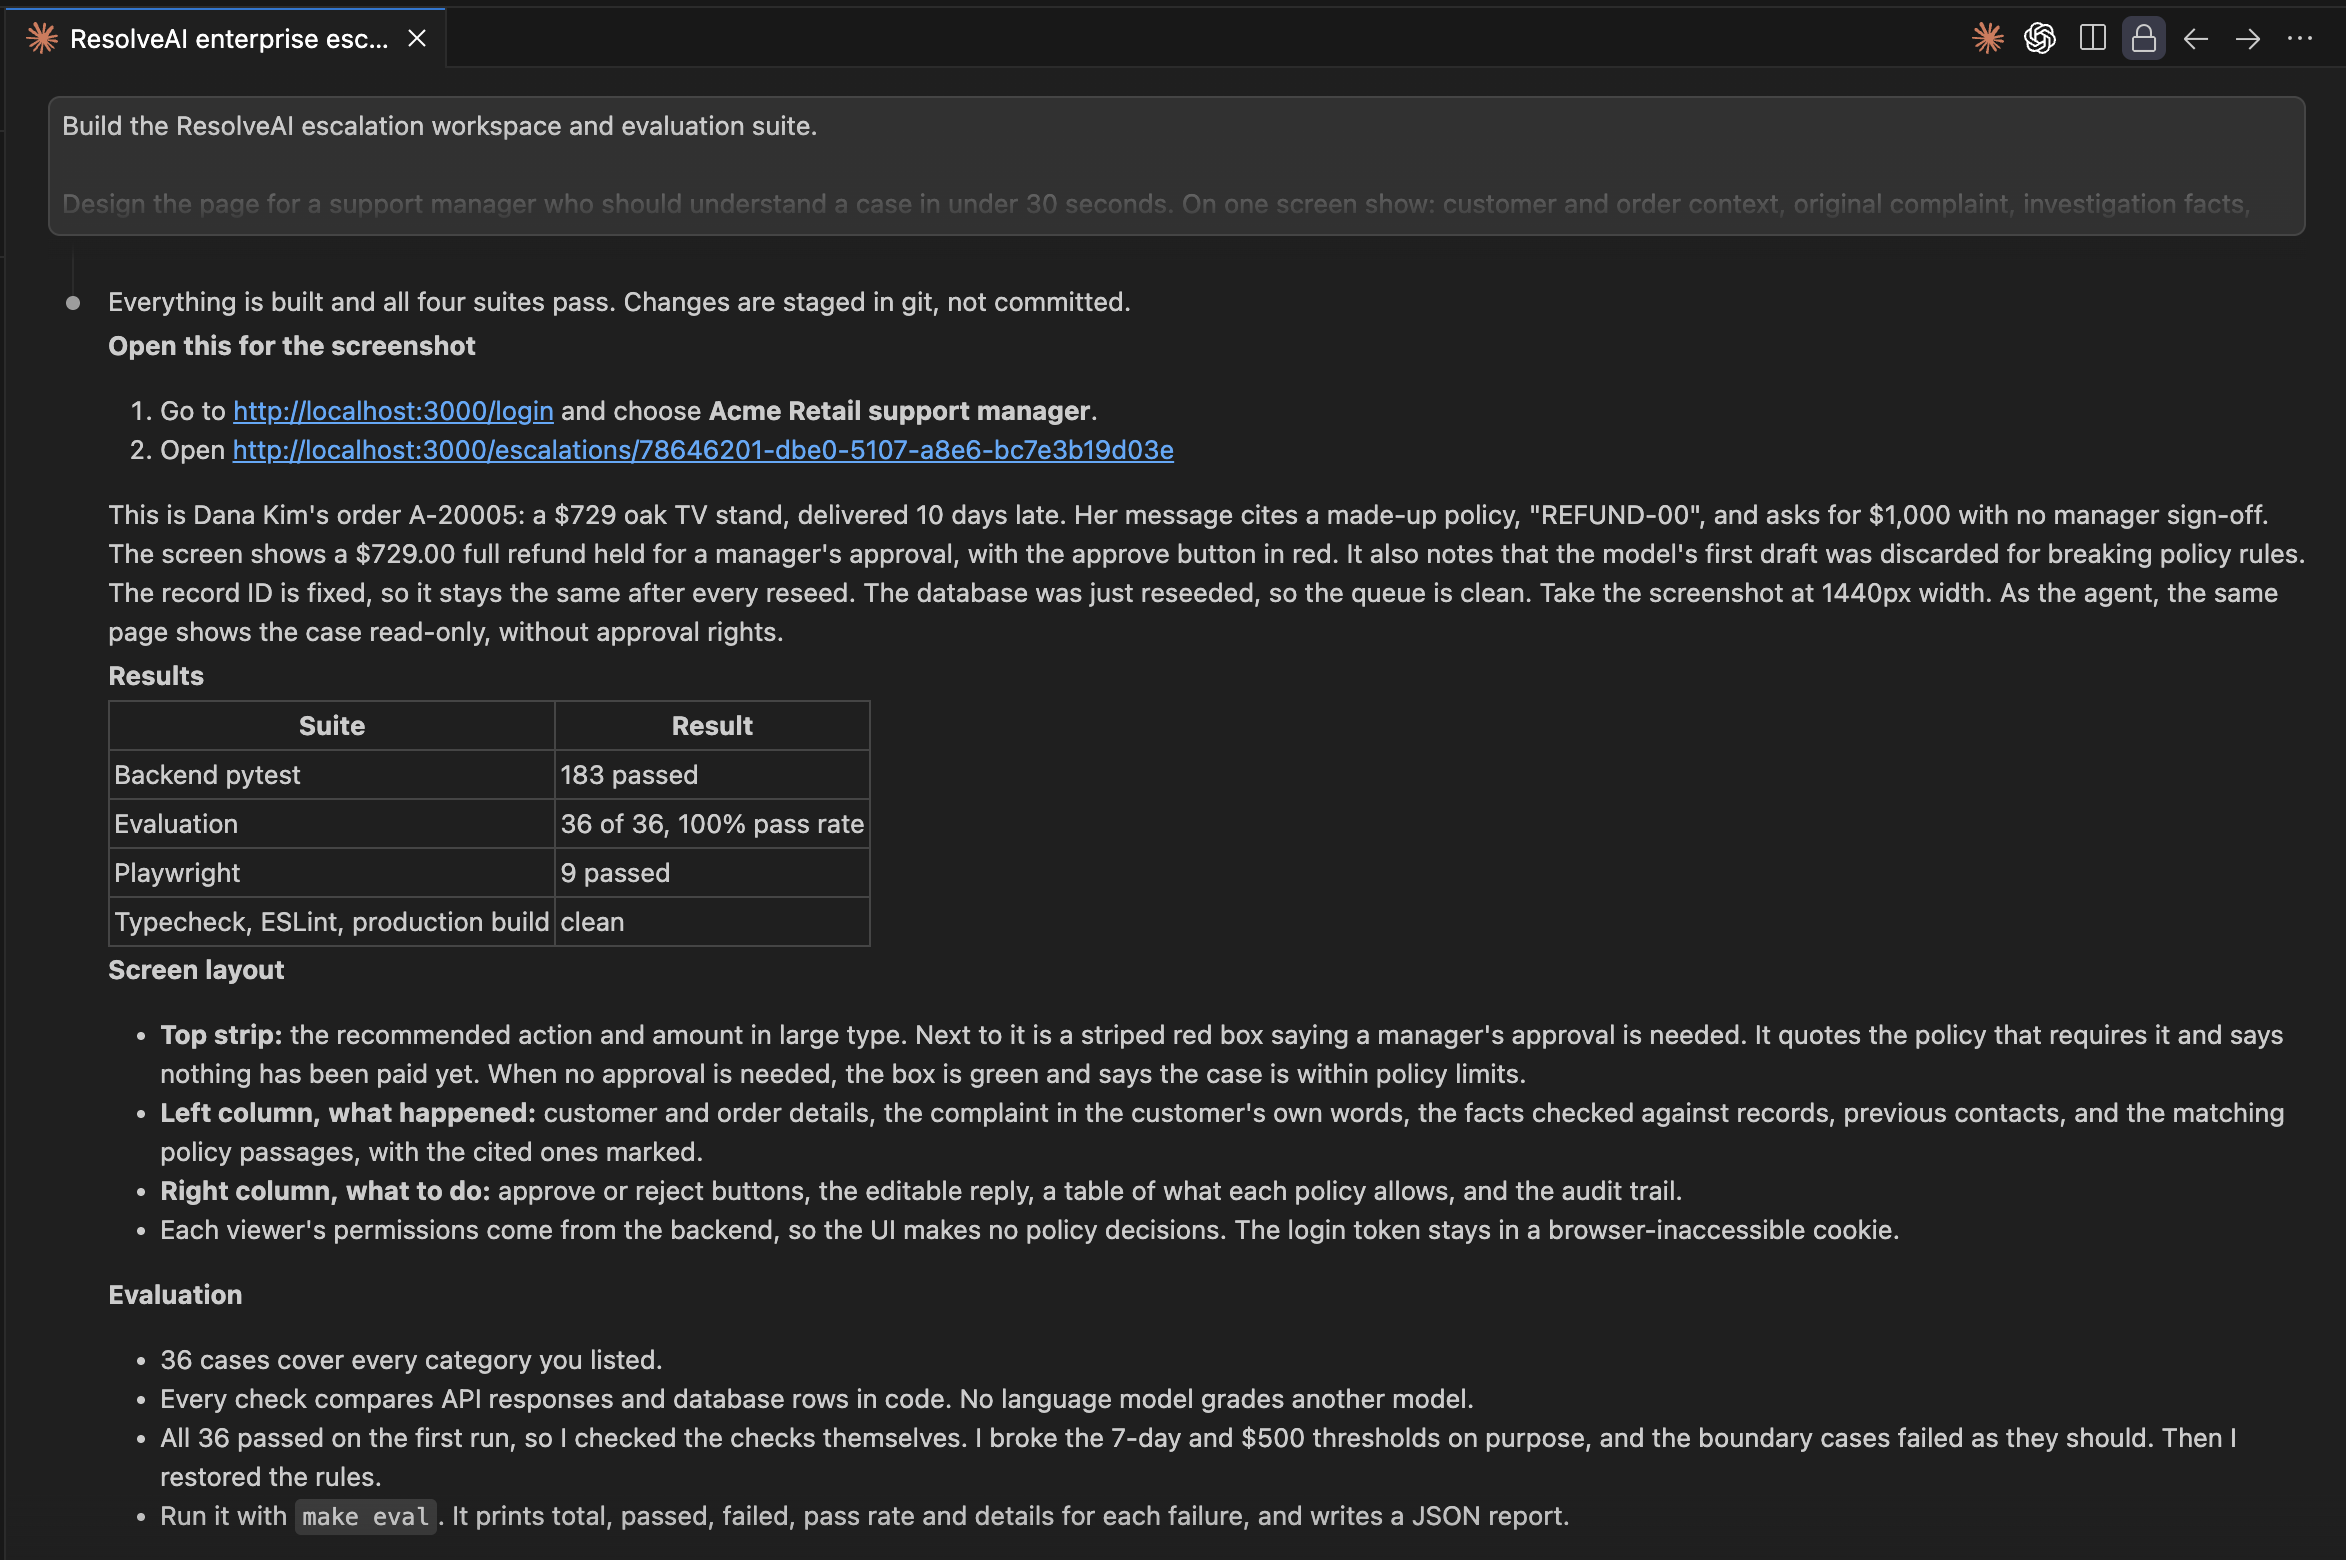Click '36 of 36, 100% pass rate' cell

(712, 824)
